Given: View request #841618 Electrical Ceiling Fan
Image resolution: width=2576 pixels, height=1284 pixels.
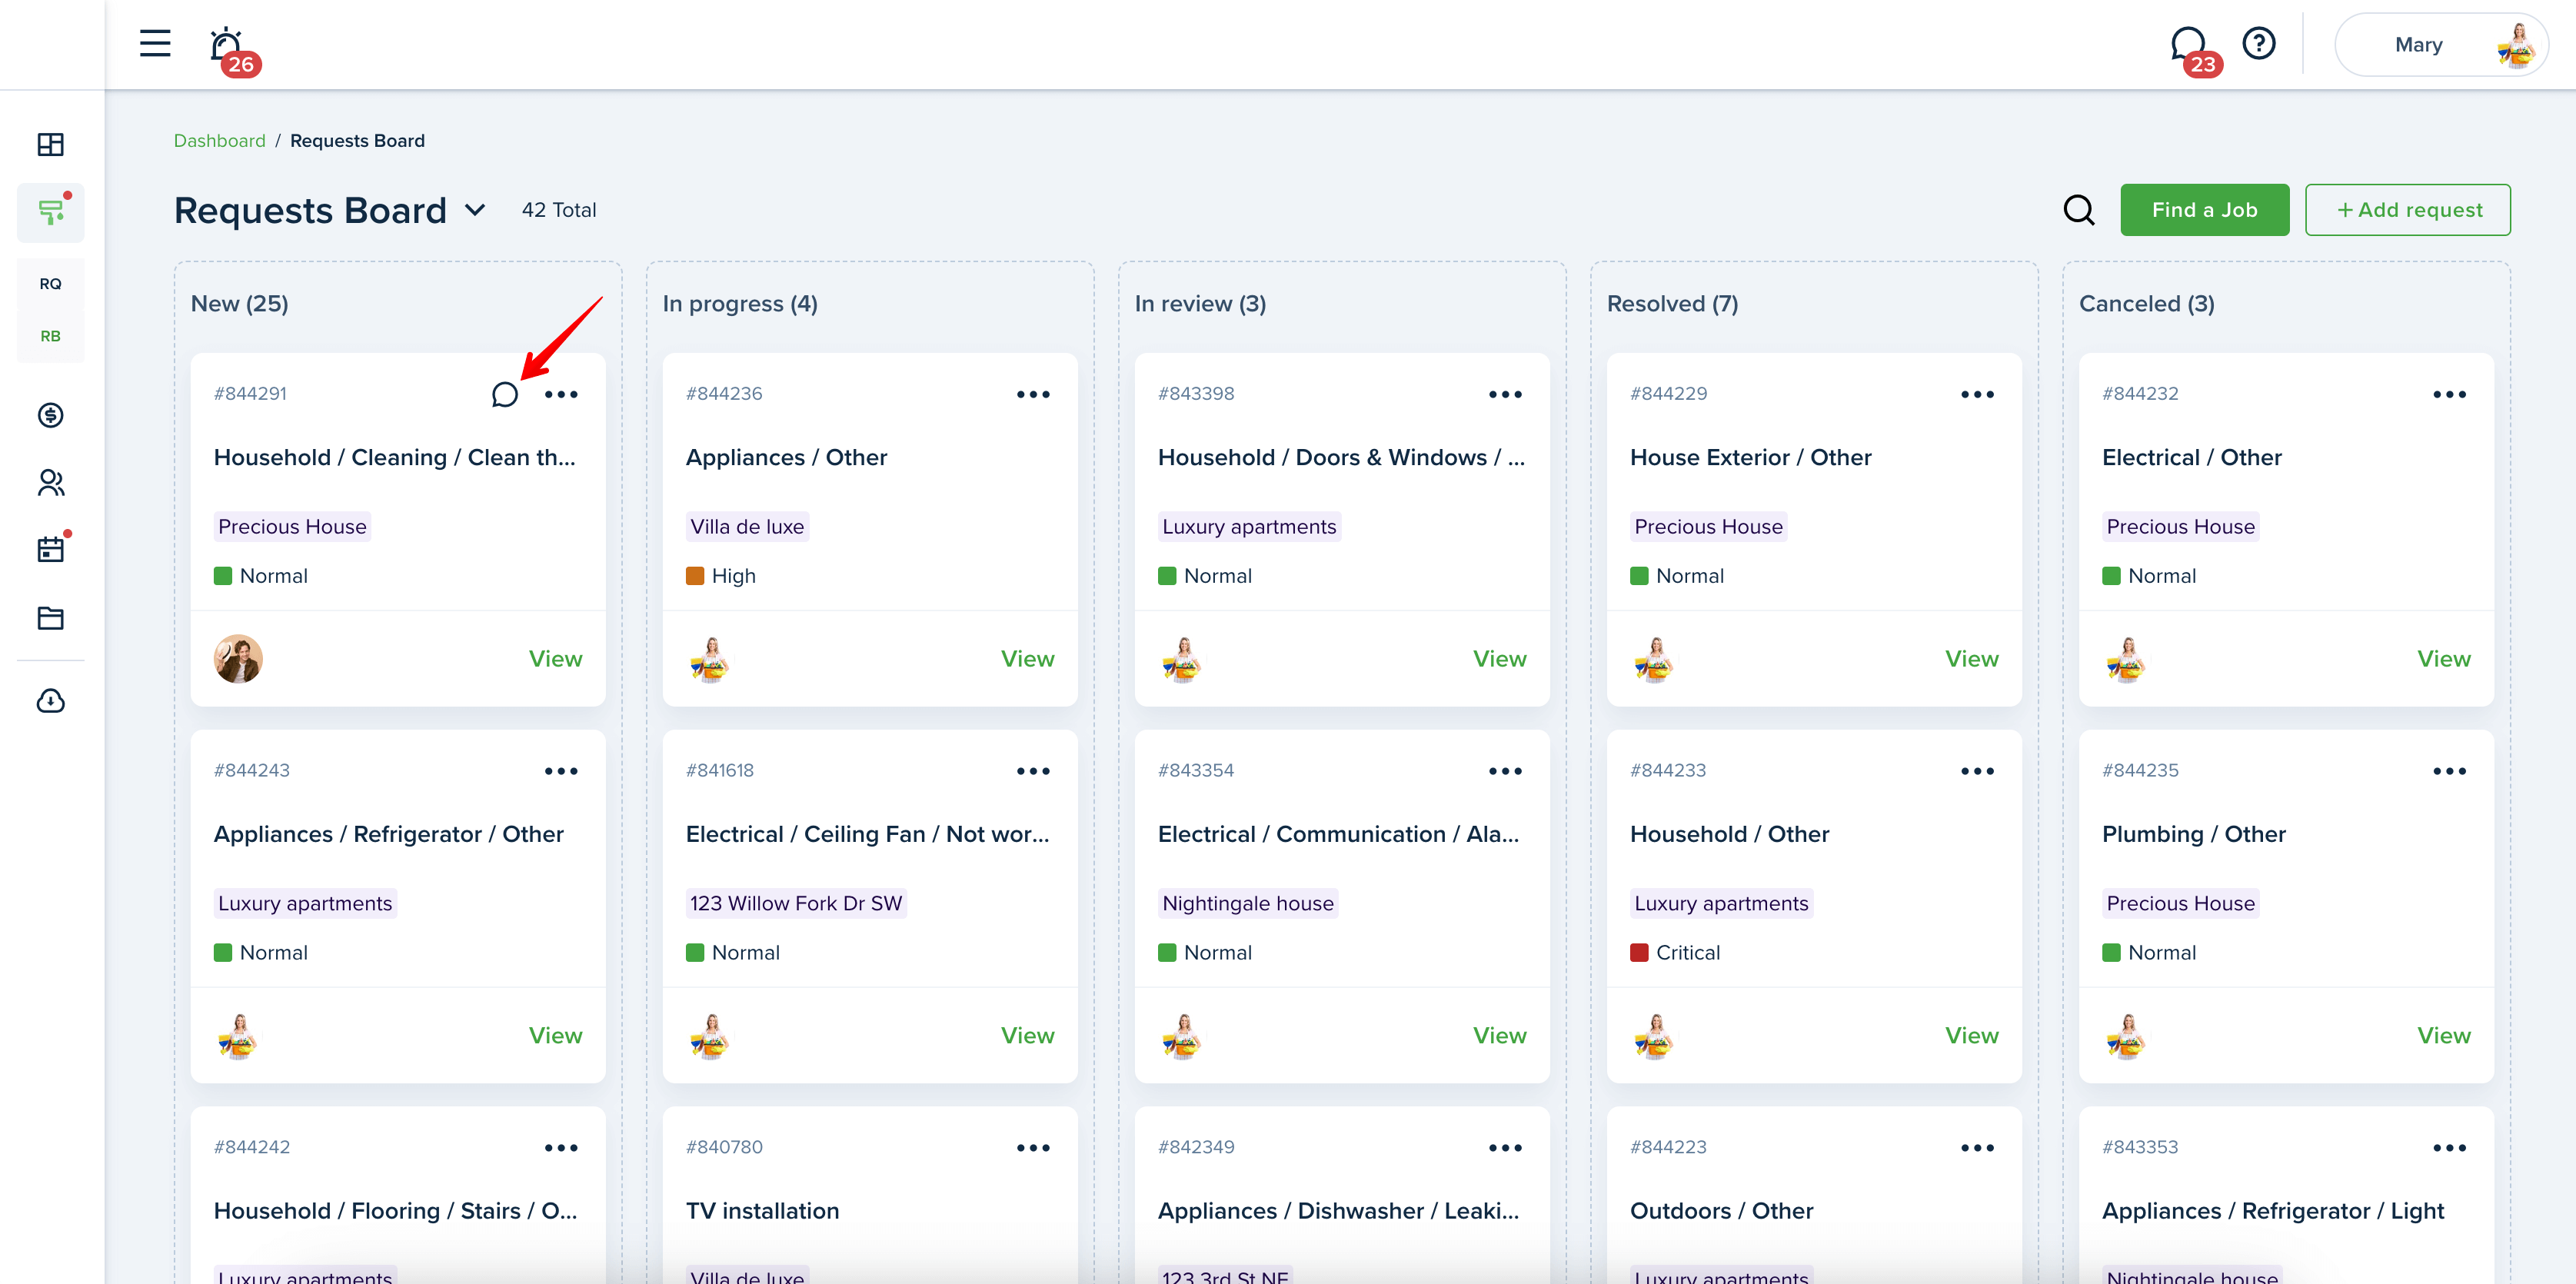Looking at the screenshot, I should tap(1027, 1036).
